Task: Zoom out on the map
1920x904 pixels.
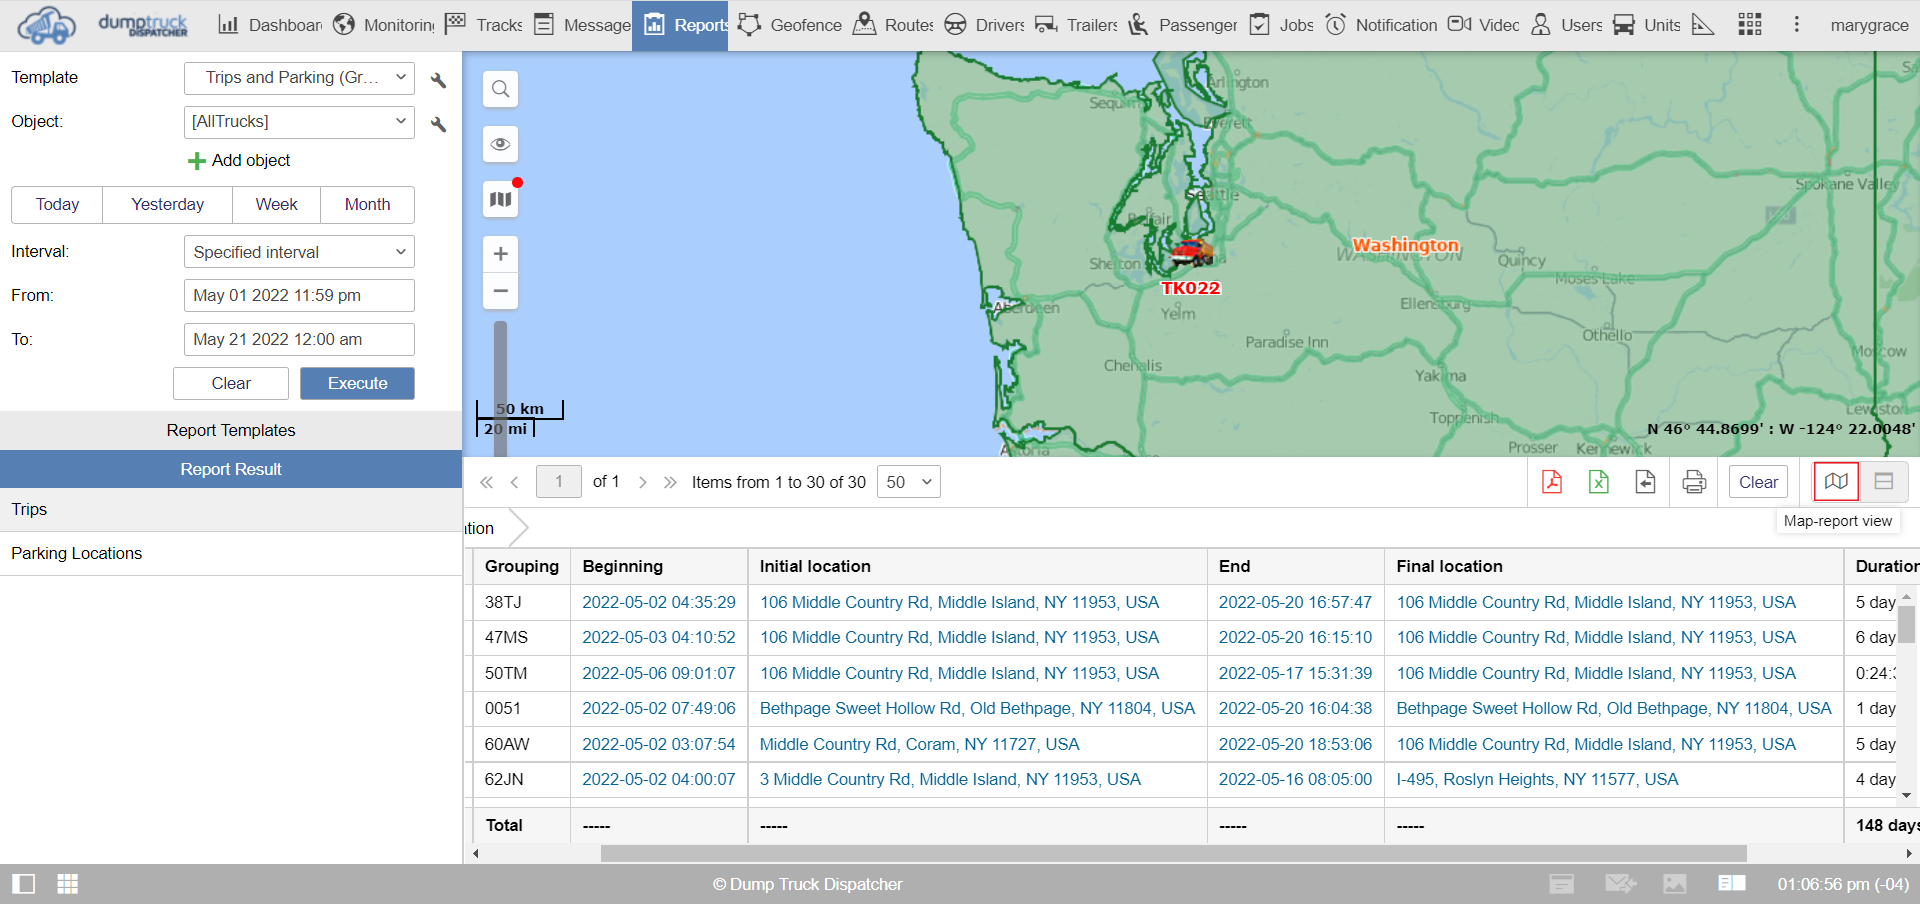Action: 500,291
